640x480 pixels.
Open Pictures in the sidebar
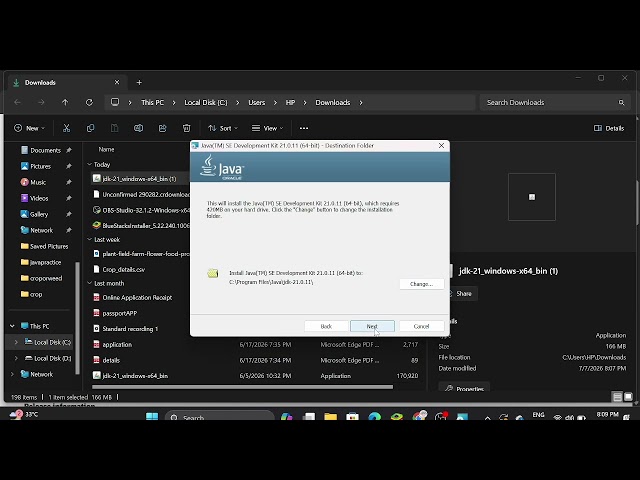click(x=40, y=166)
